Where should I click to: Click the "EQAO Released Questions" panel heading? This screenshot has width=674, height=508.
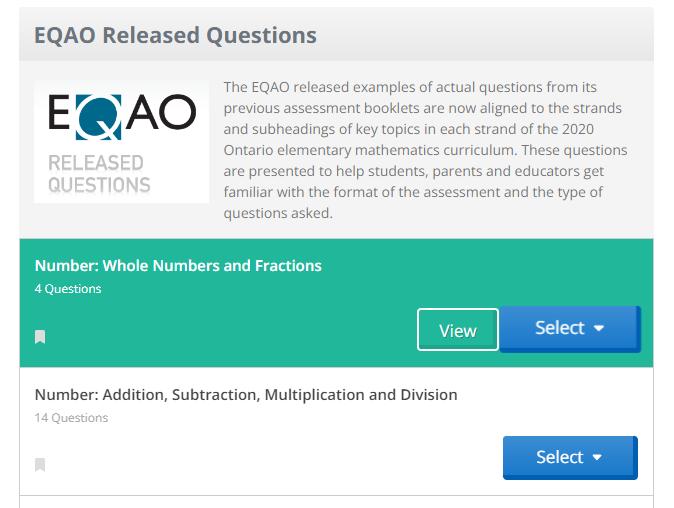click(x=175, y=35)
